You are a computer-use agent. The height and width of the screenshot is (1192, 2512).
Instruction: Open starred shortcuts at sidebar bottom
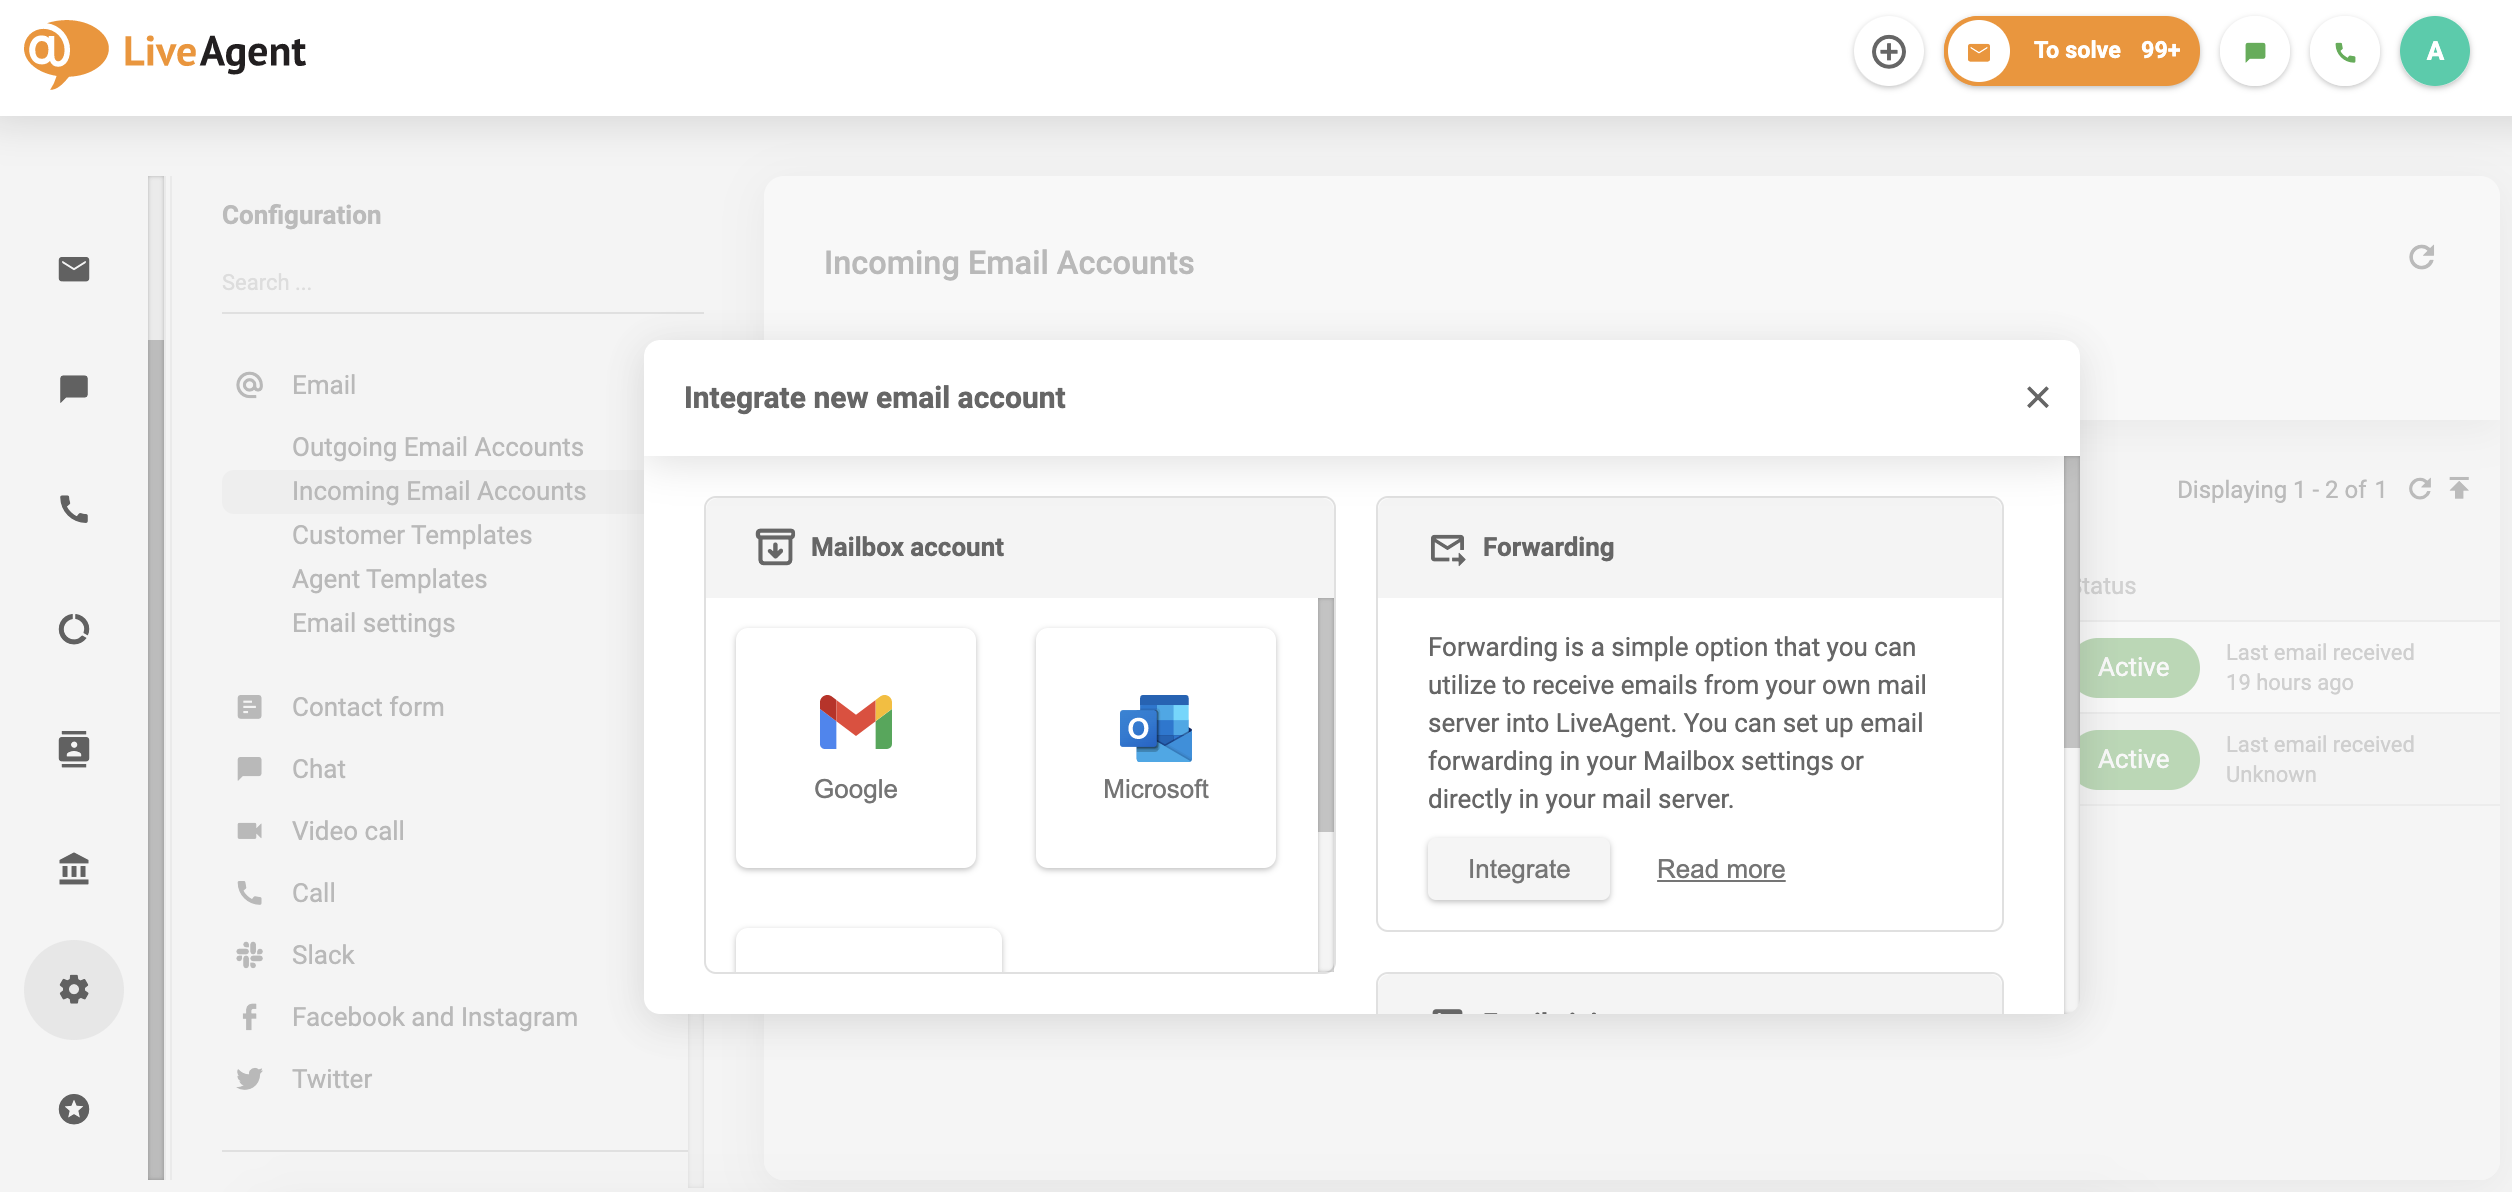(73, 1109)
